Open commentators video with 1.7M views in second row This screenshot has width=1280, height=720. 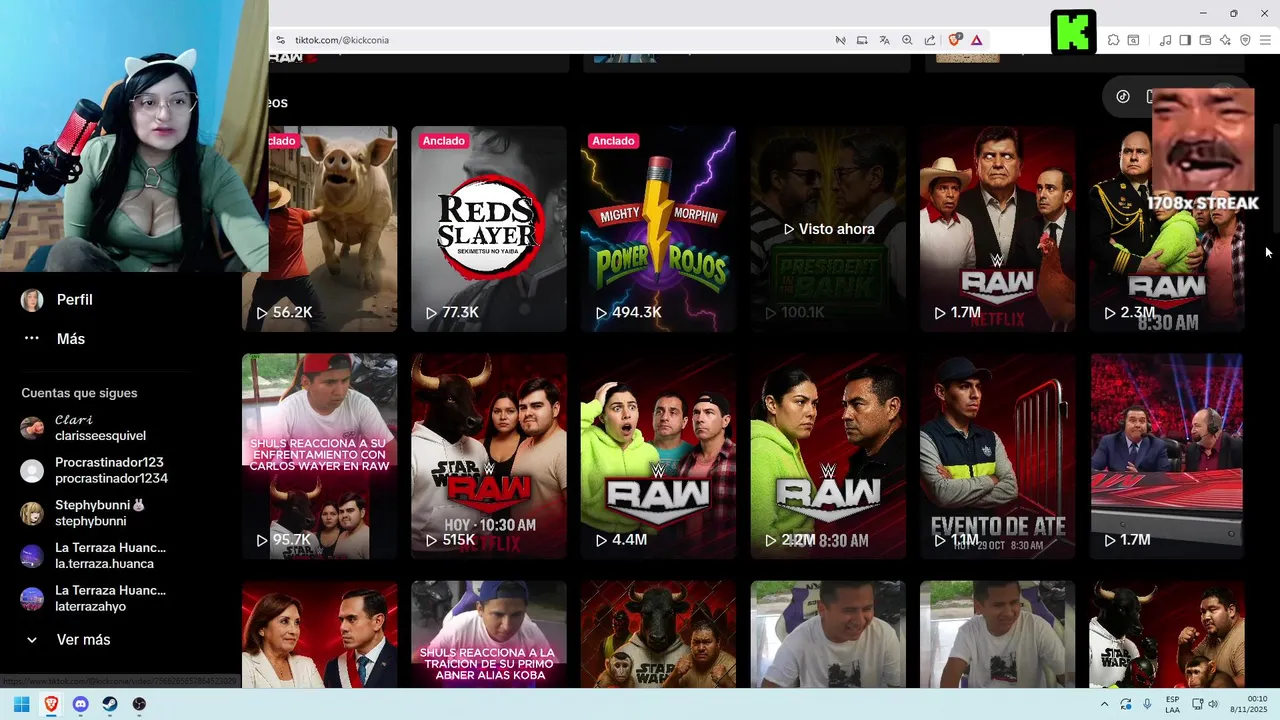[x=1167, y=456]
